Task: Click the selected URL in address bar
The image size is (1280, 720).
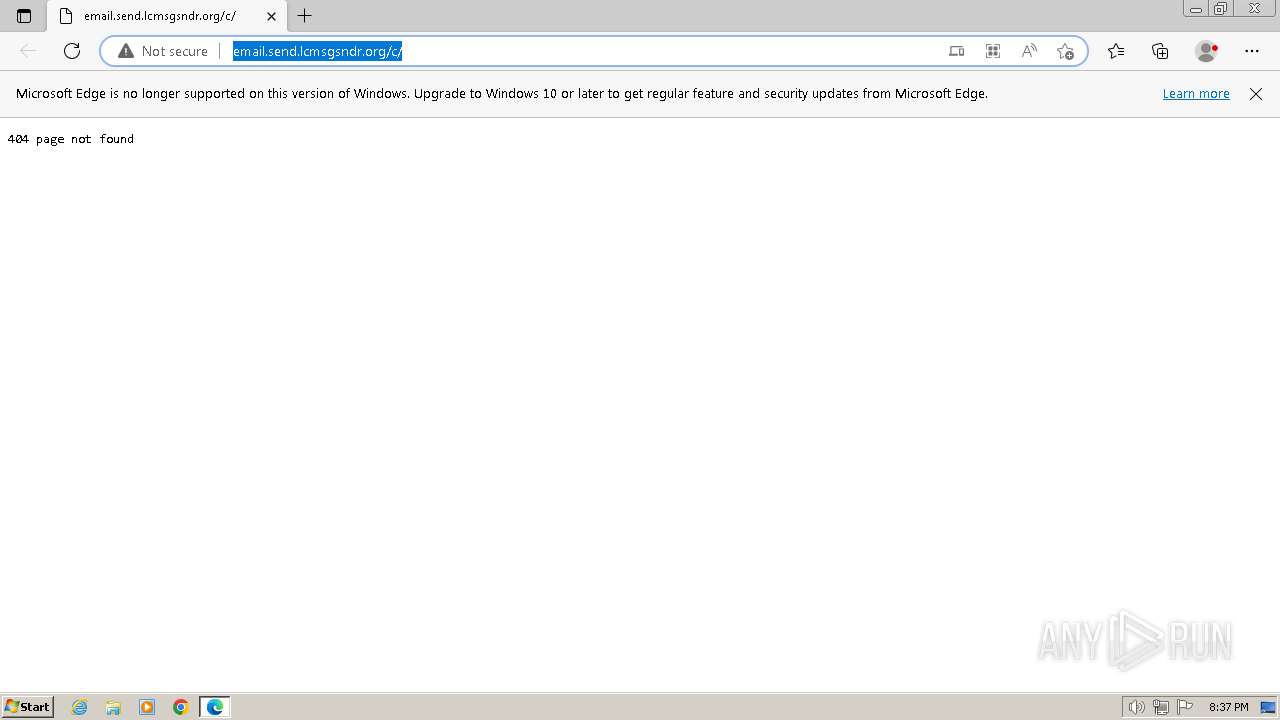Action: pos(317,51)
